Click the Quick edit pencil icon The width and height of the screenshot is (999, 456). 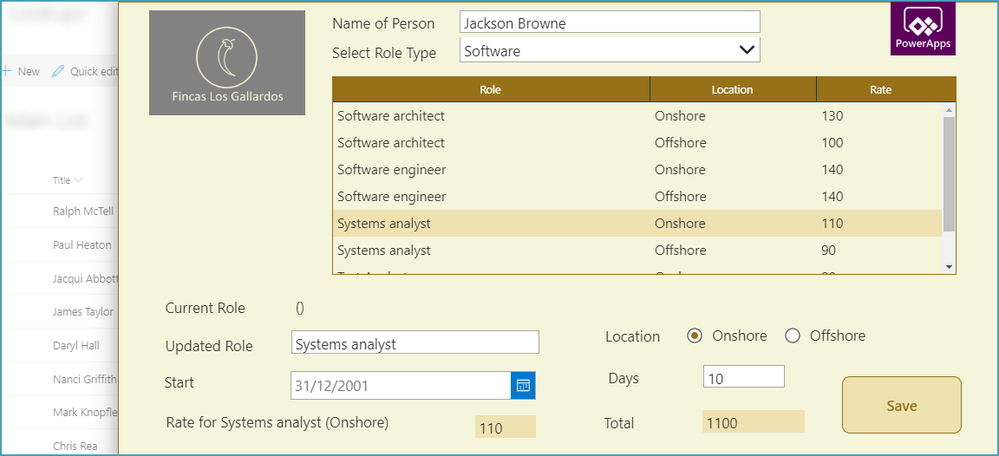[x=58, y=71]
